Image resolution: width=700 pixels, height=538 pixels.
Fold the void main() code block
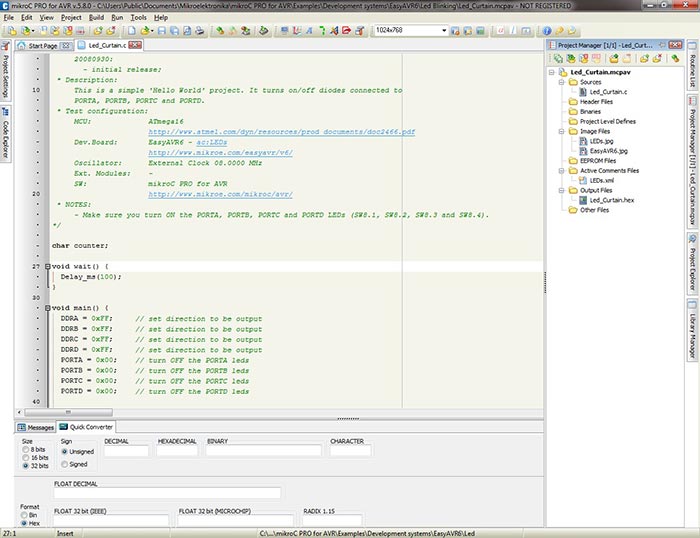pyautogui.click(x=47, y=308)
